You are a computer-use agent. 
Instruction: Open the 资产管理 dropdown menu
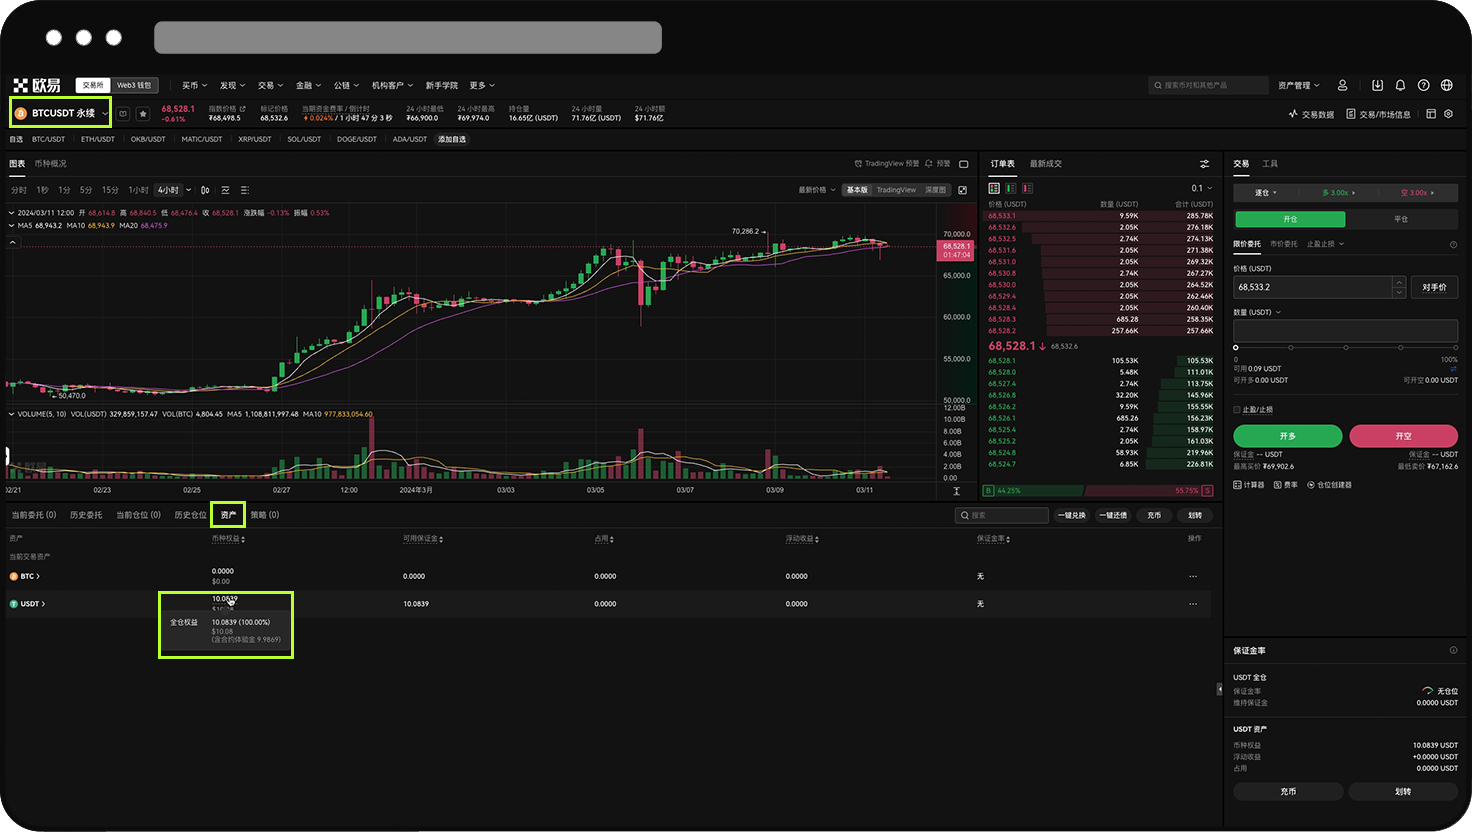[1298, 86]
